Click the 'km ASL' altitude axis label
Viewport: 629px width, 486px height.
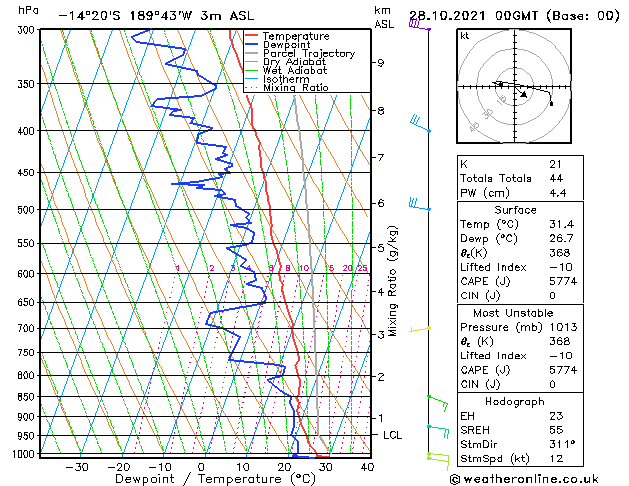tap(384, 17)
